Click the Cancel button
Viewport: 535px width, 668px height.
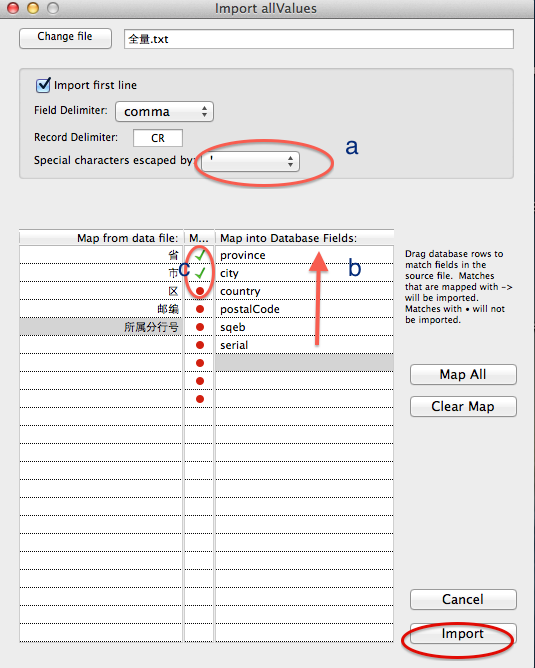pyautogui.click(x=463, y=599)
